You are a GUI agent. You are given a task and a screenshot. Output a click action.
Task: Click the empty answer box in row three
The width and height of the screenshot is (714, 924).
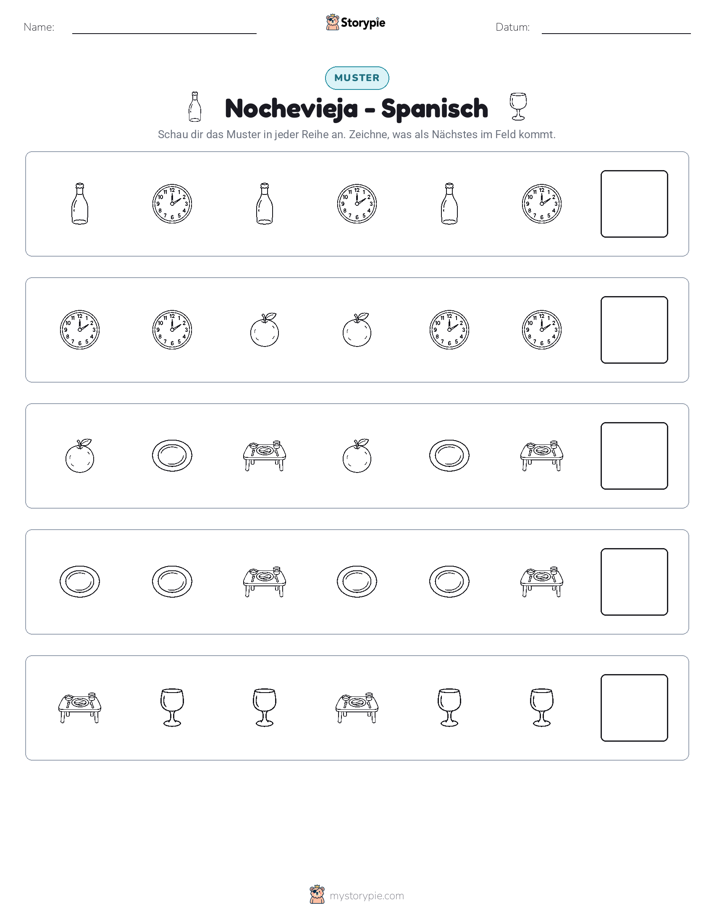(634, 456)
